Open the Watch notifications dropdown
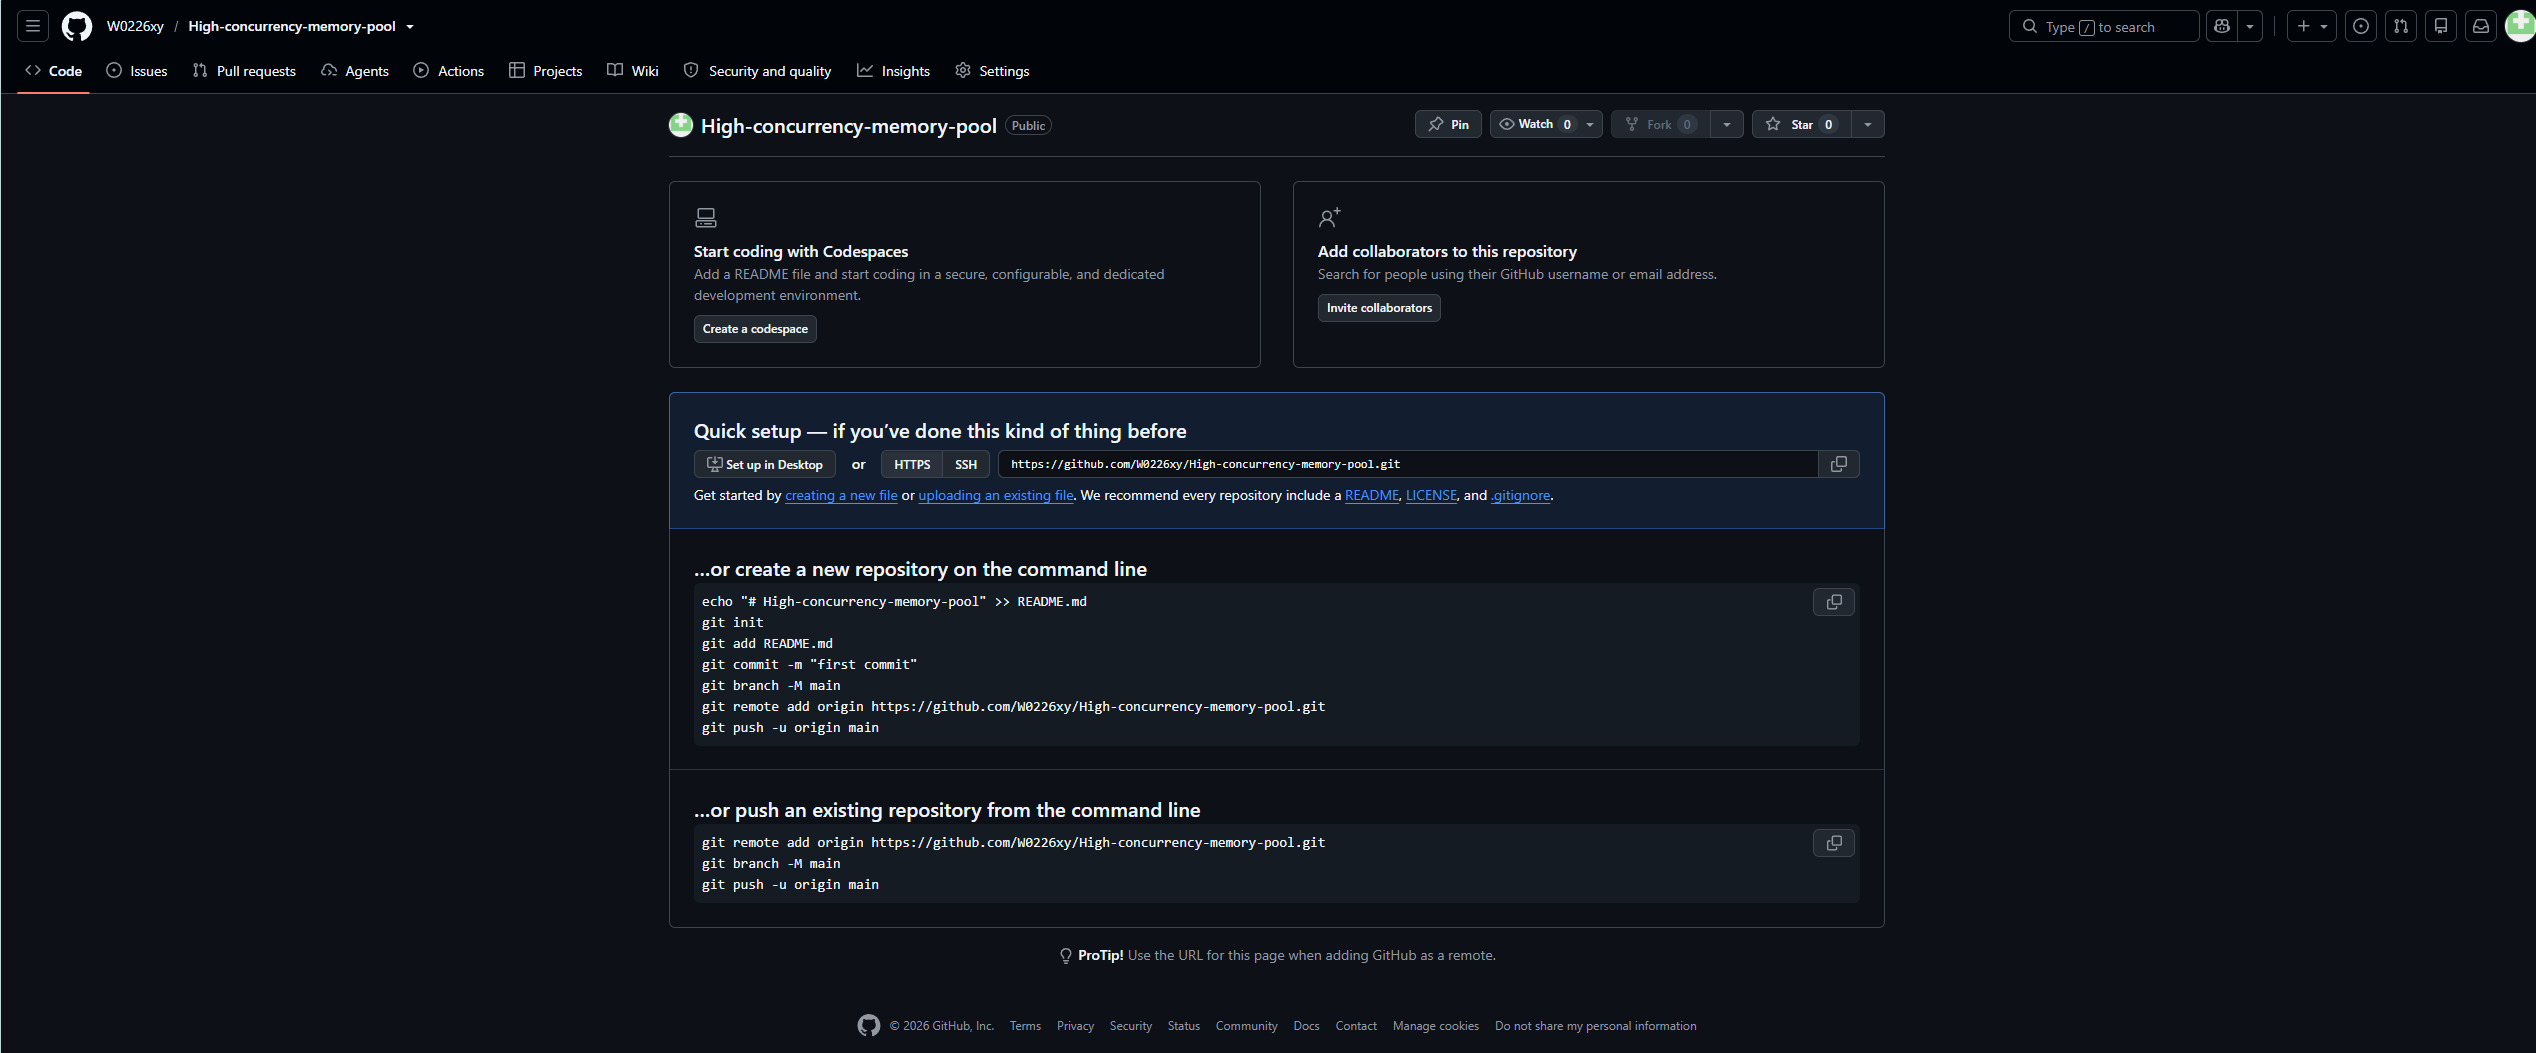Image resolution: width=2536 pixels, height=1053 pixels. tap(1546, 124)
